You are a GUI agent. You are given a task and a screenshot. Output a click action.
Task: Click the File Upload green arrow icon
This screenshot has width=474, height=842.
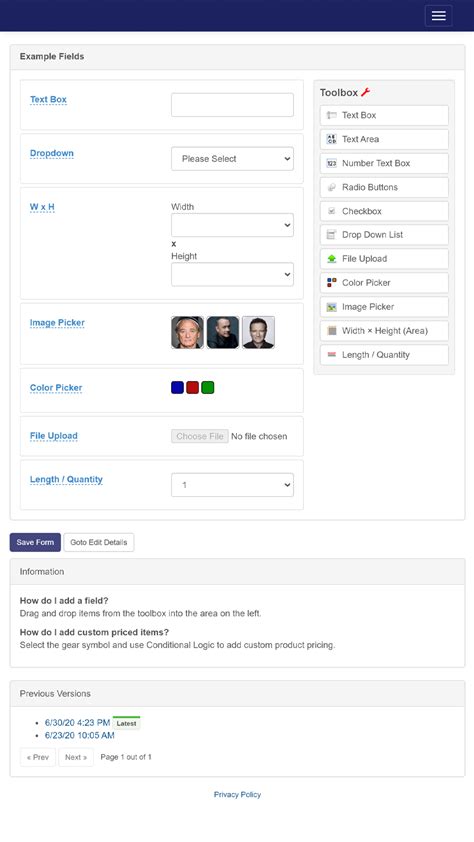click(x=331, y=259)
